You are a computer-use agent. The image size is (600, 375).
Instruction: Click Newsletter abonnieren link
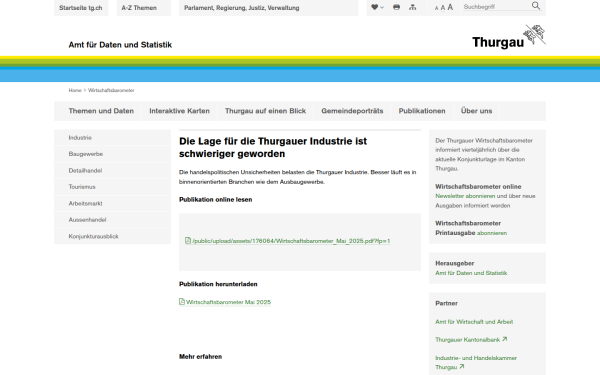465,196
